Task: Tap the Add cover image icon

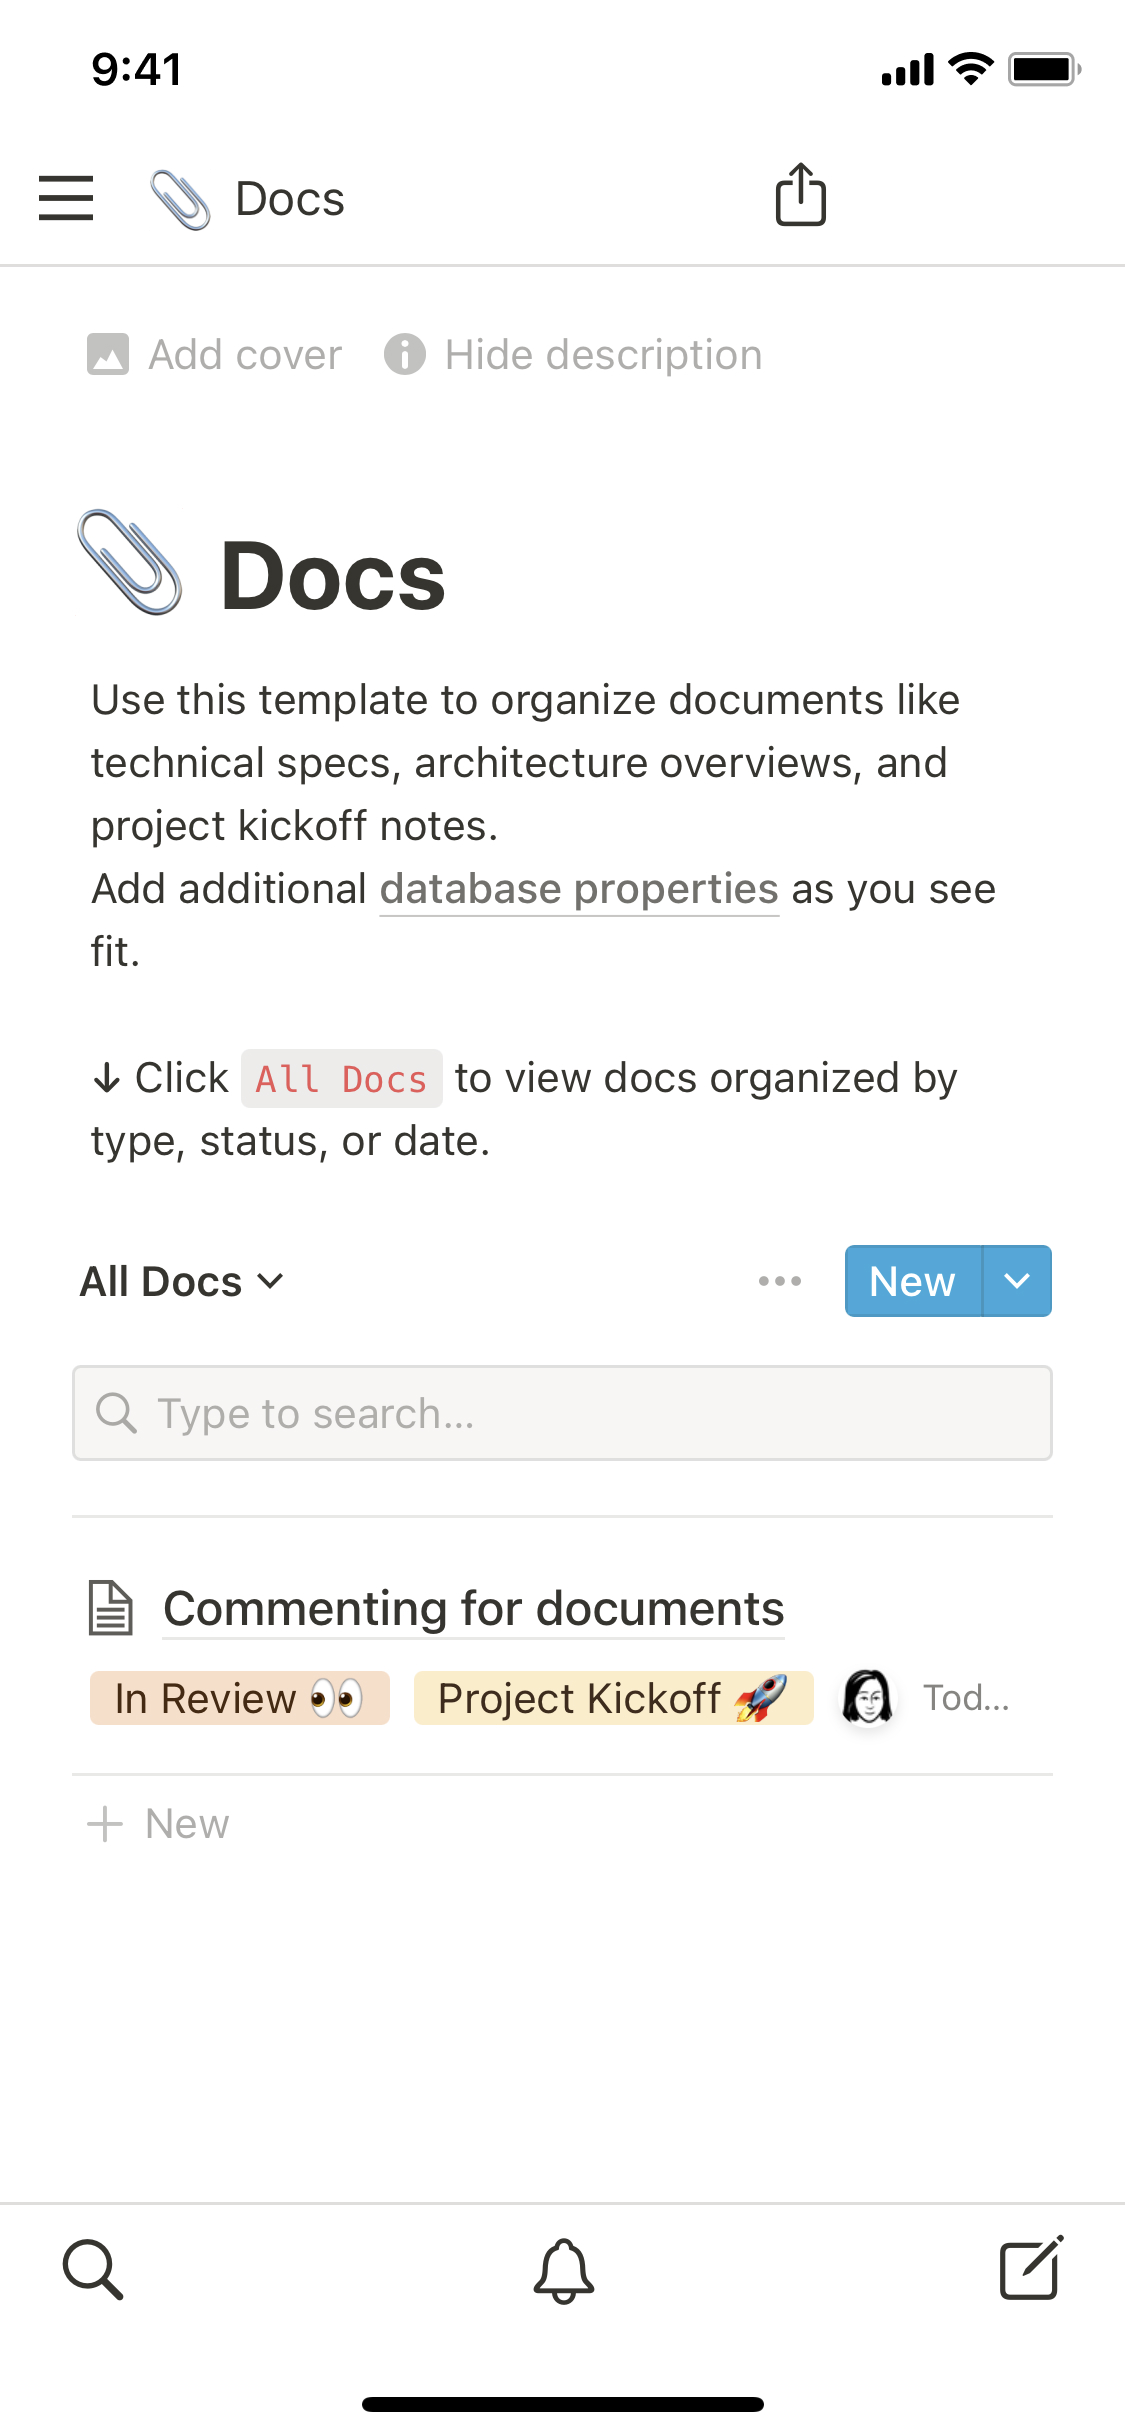Action: point(109,353)
